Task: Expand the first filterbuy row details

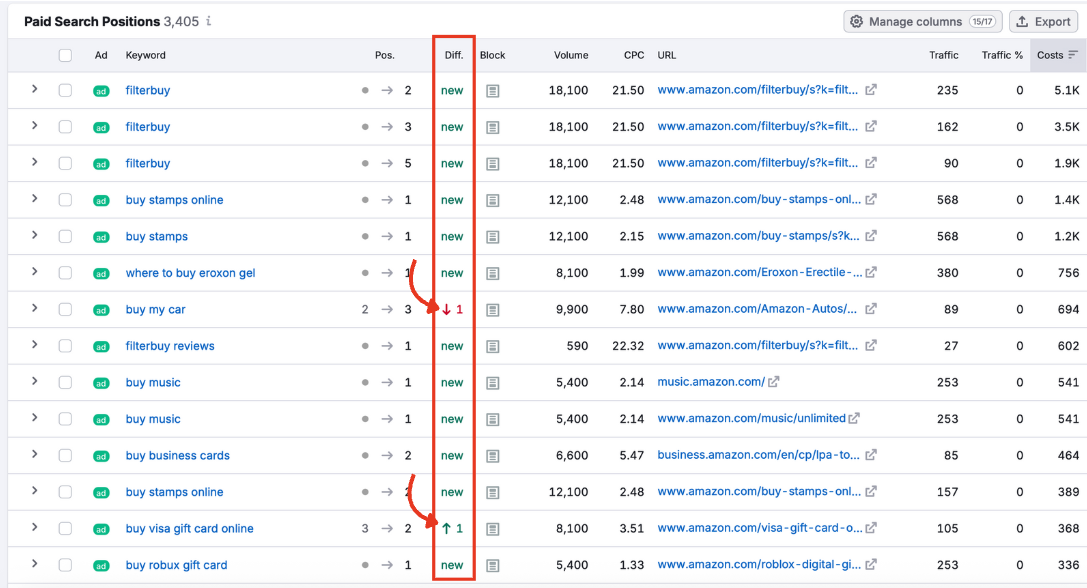Action: [34, 90]
